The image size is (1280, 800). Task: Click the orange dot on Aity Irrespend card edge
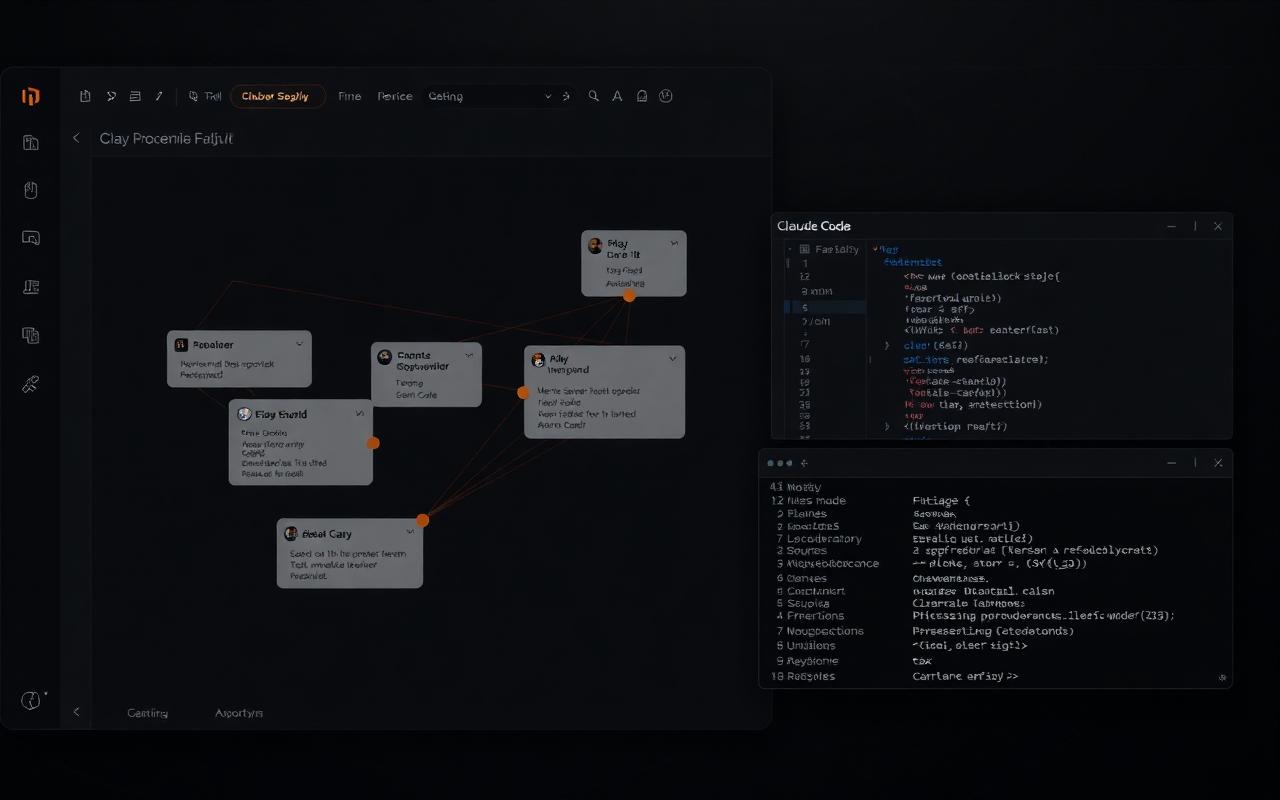pyautogui.click(x=522, y=392)
